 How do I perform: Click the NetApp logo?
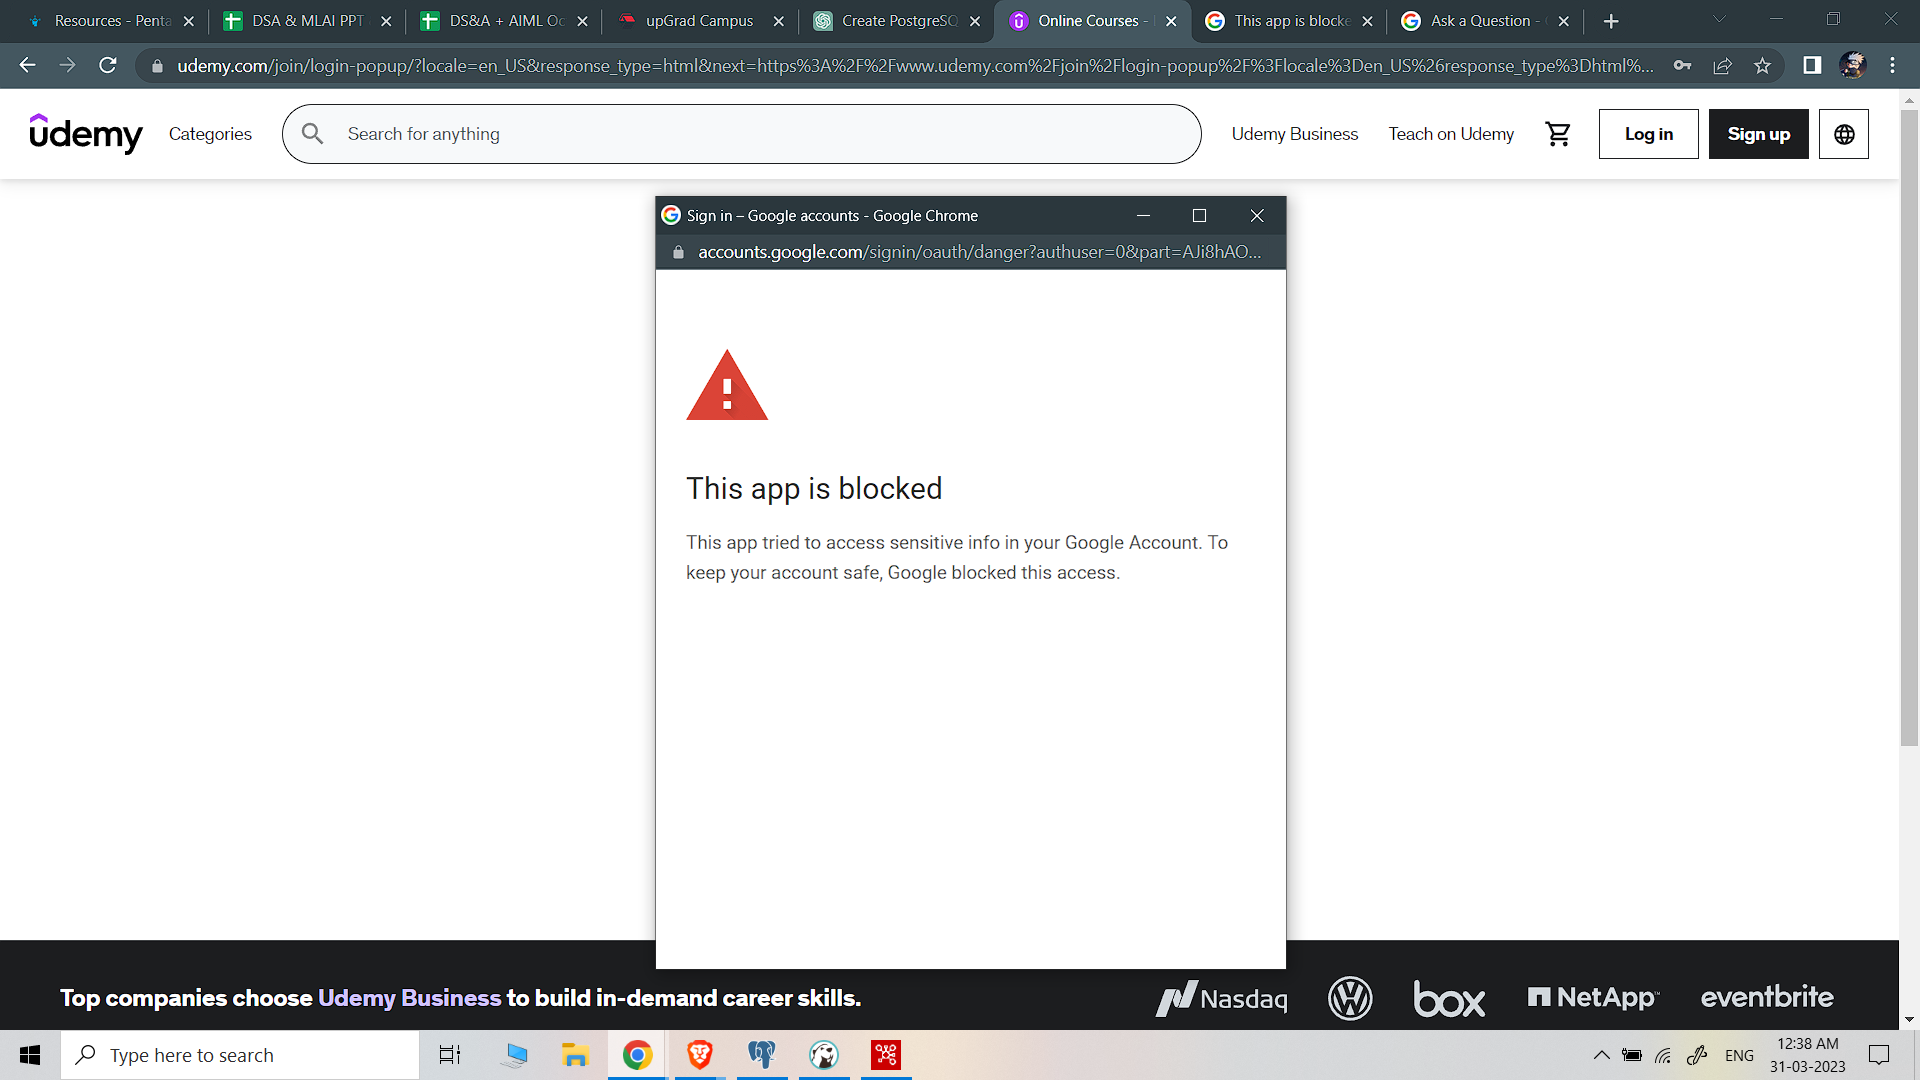pyautogui.click(x=1593, y=997)
